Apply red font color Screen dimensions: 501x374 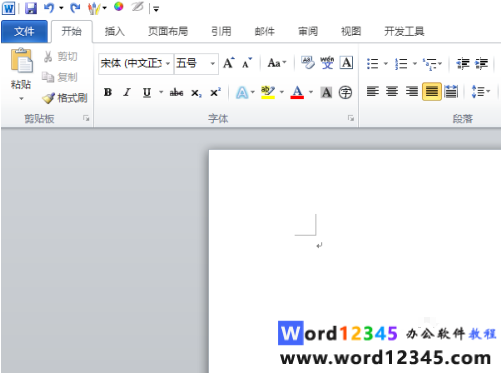[x=297, y=92]
